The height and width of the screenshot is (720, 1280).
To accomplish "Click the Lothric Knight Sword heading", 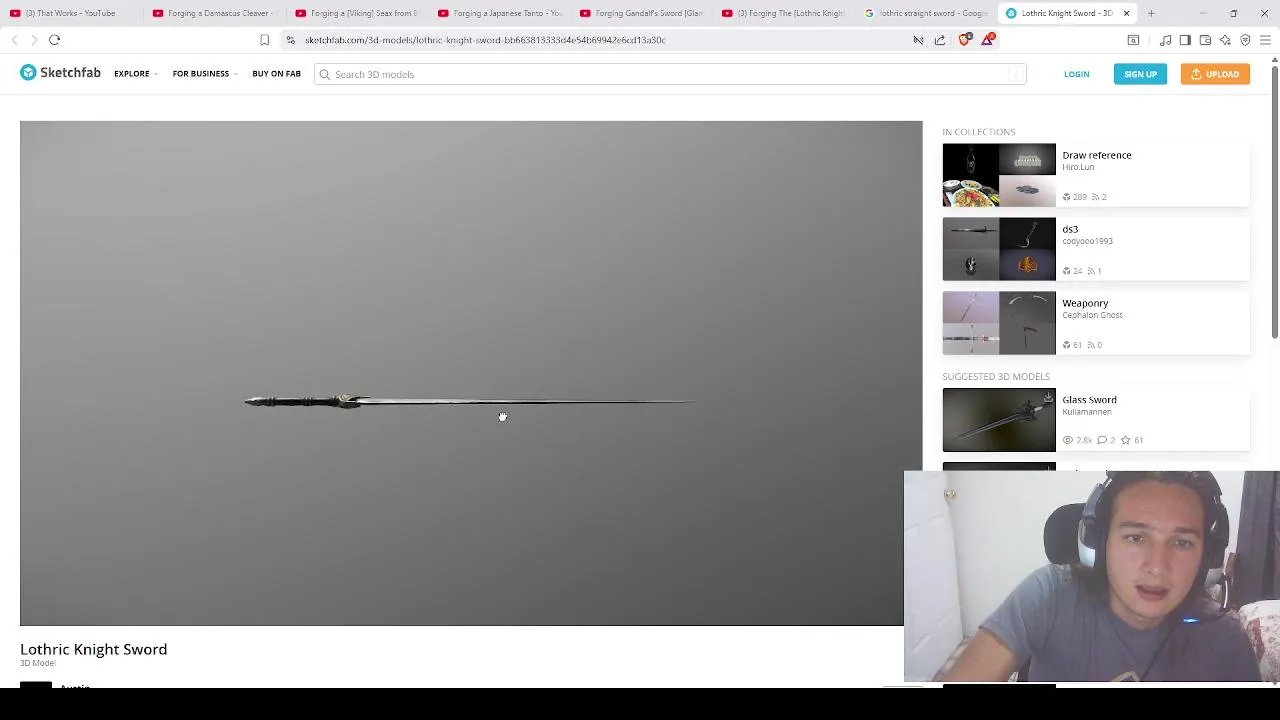I will [x=93, y=649].
